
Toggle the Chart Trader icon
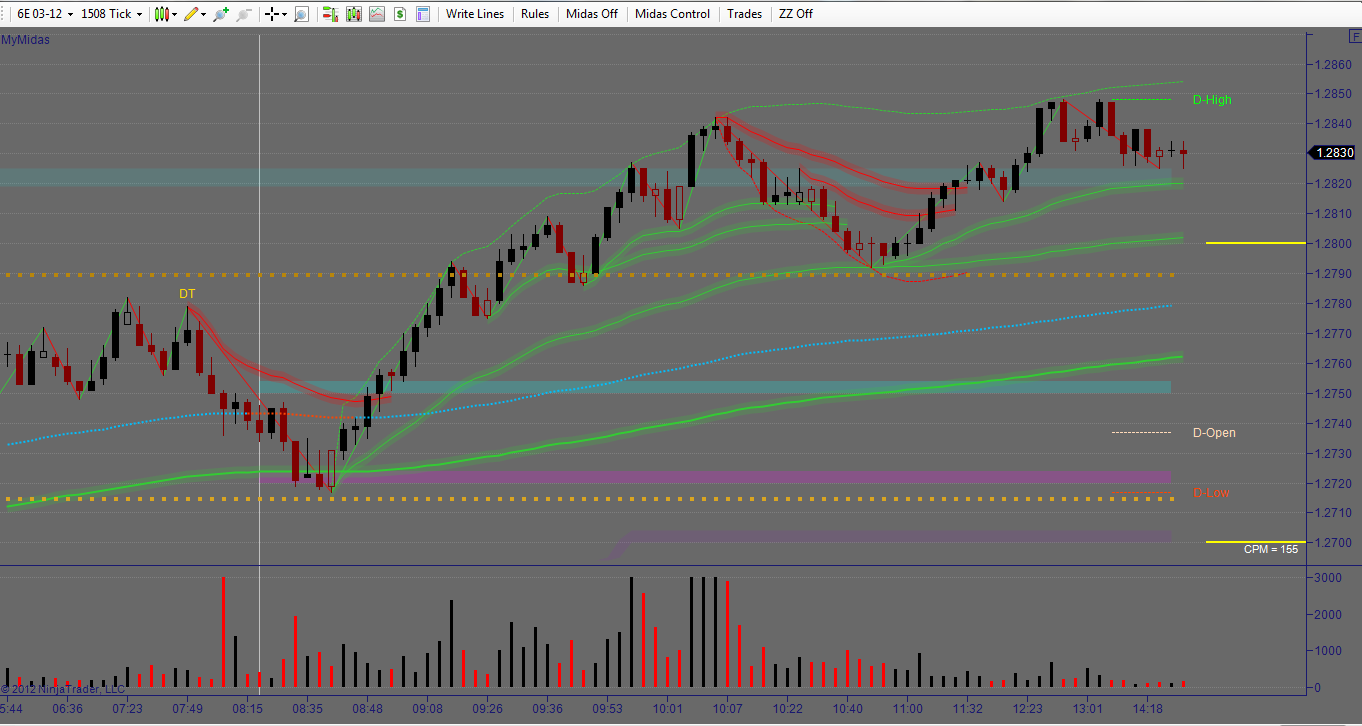[x=329, y=14]
